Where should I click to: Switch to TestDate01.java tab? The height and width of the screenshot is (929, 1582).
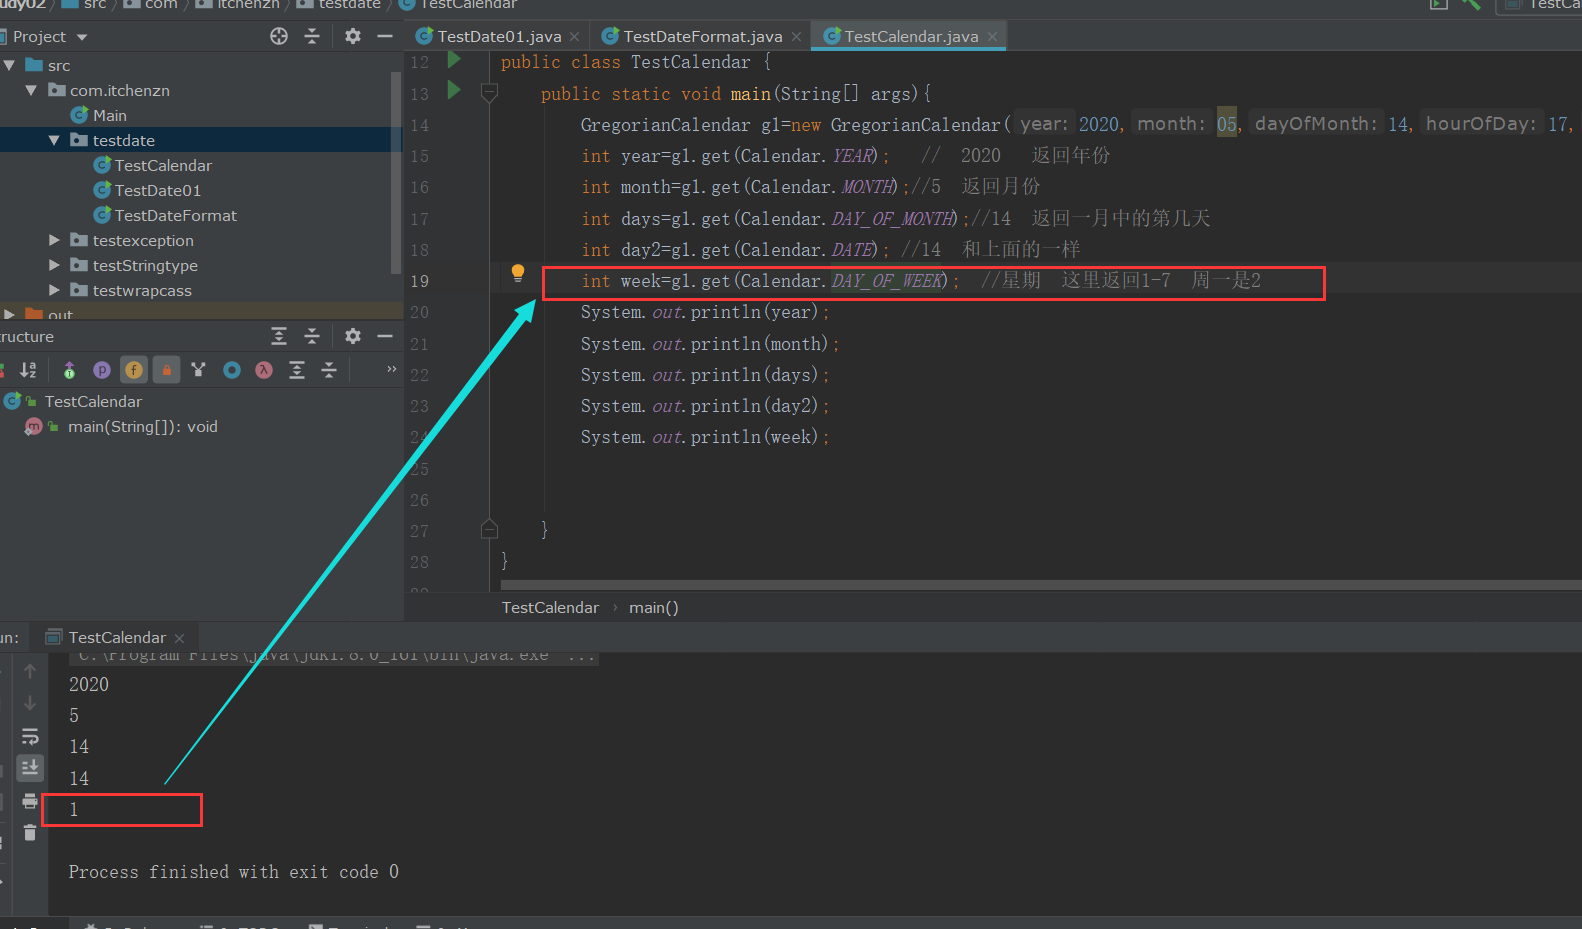(499, 36)
